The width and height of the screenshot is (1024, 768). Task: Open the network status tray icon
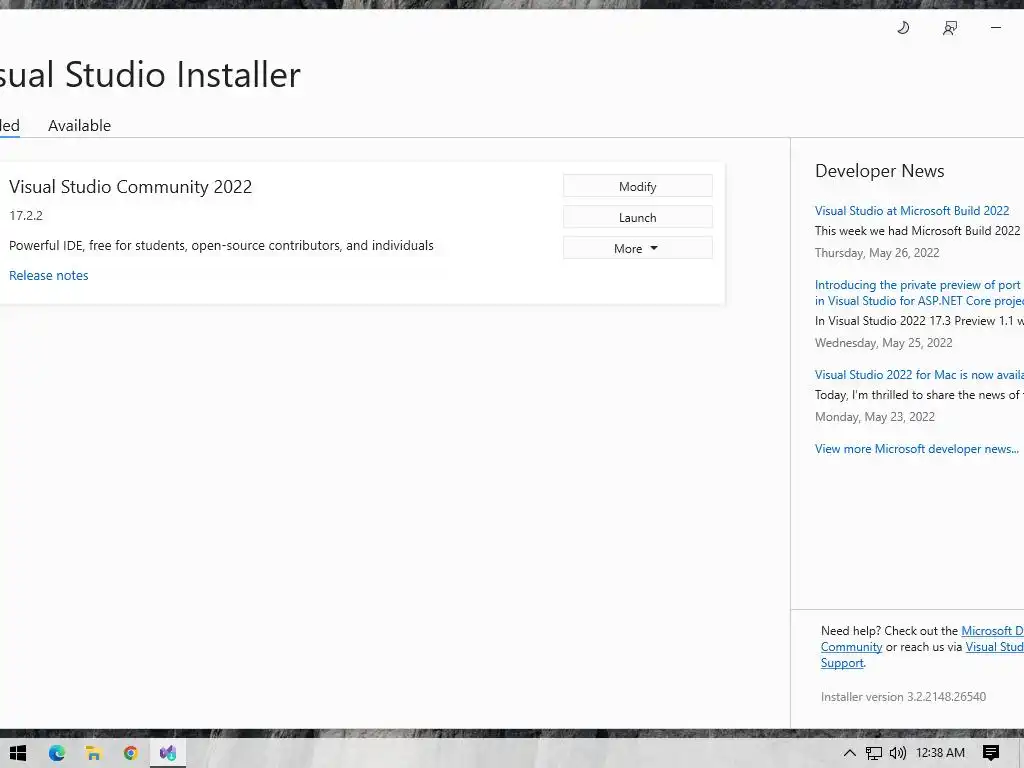tap(873, 753)
